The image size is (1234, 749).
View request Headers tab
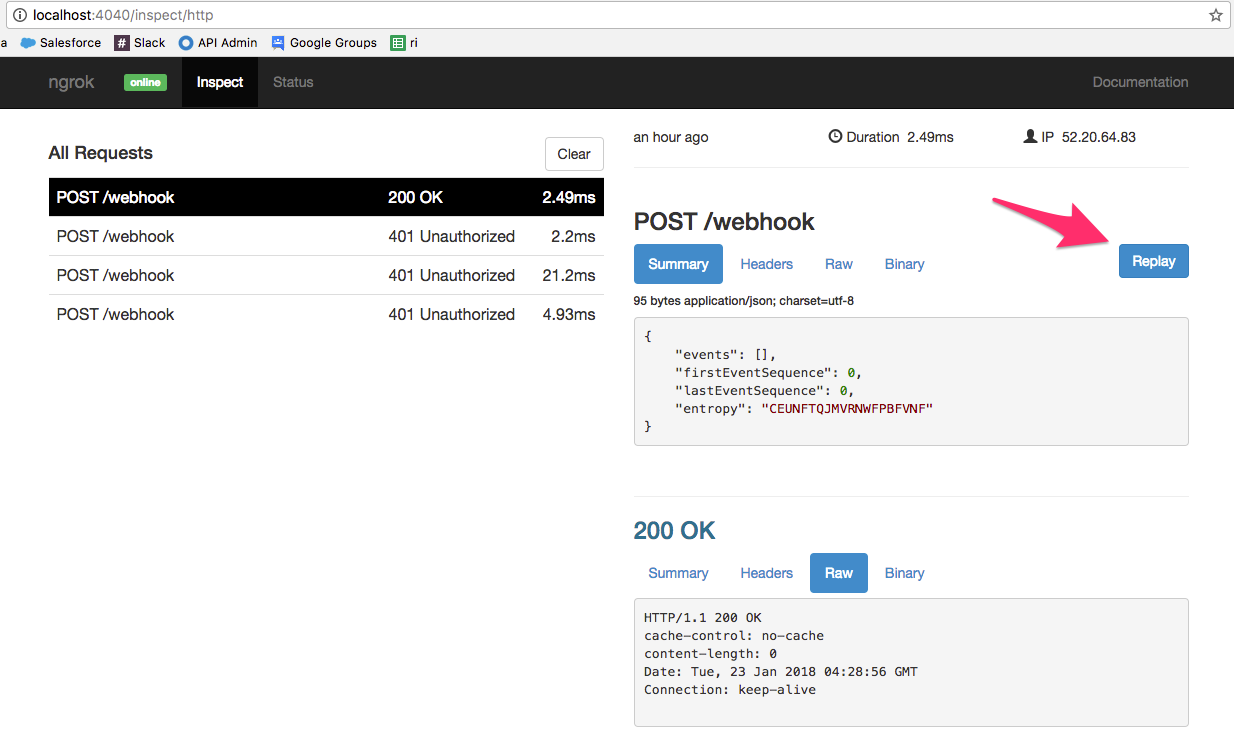[766, 263]
